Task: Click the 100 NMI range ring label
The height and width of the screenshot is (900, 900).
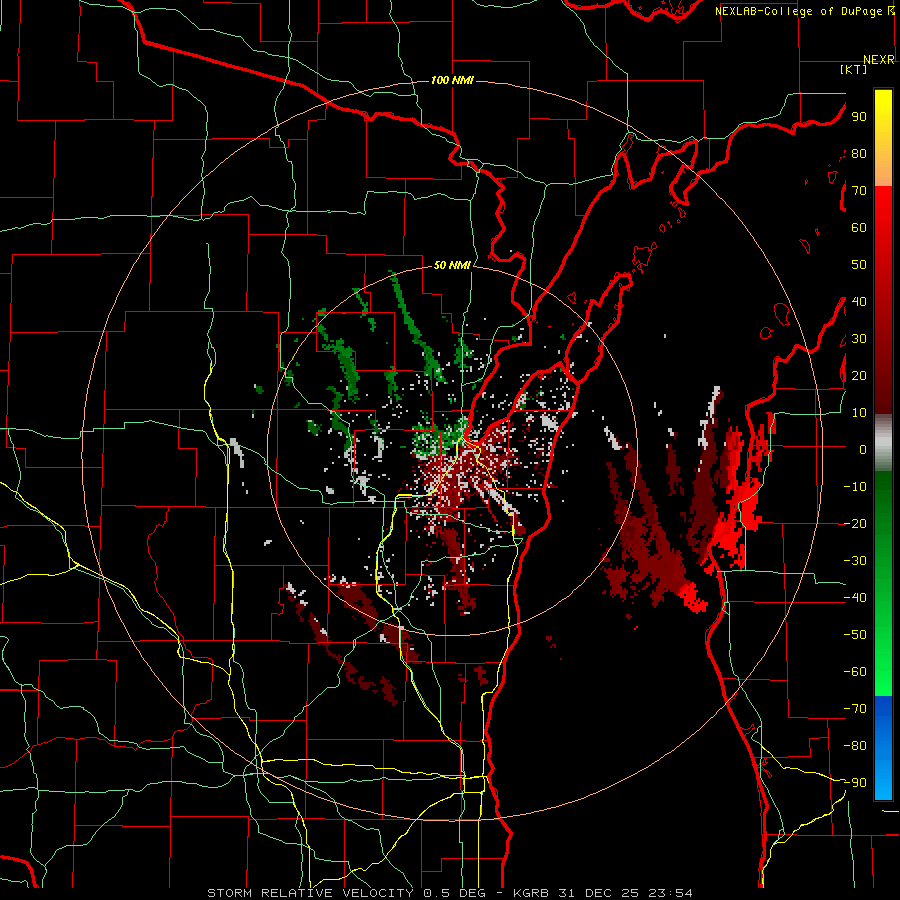Action: (x=452, y=80)
